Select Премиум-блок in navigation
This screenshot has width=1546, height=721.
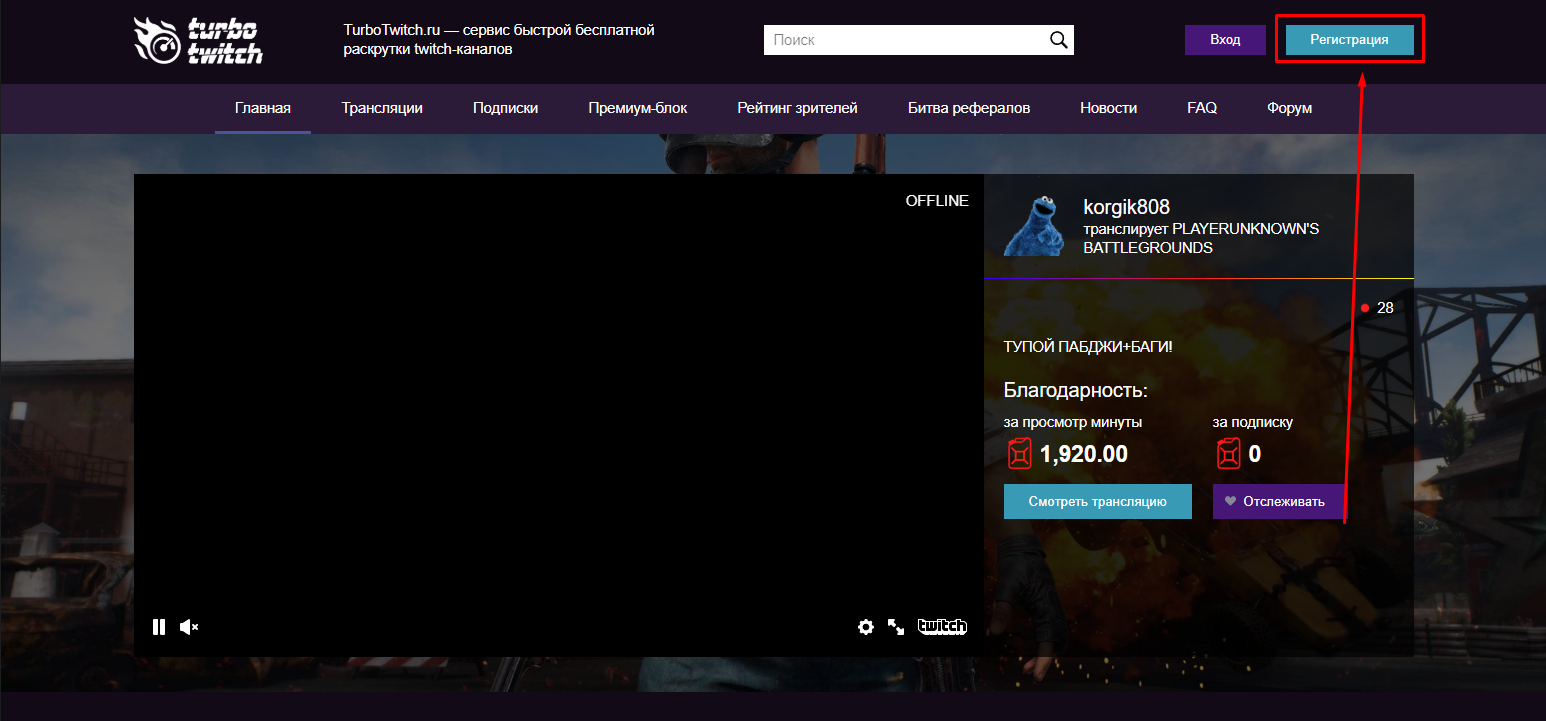[x=638, y=108]
